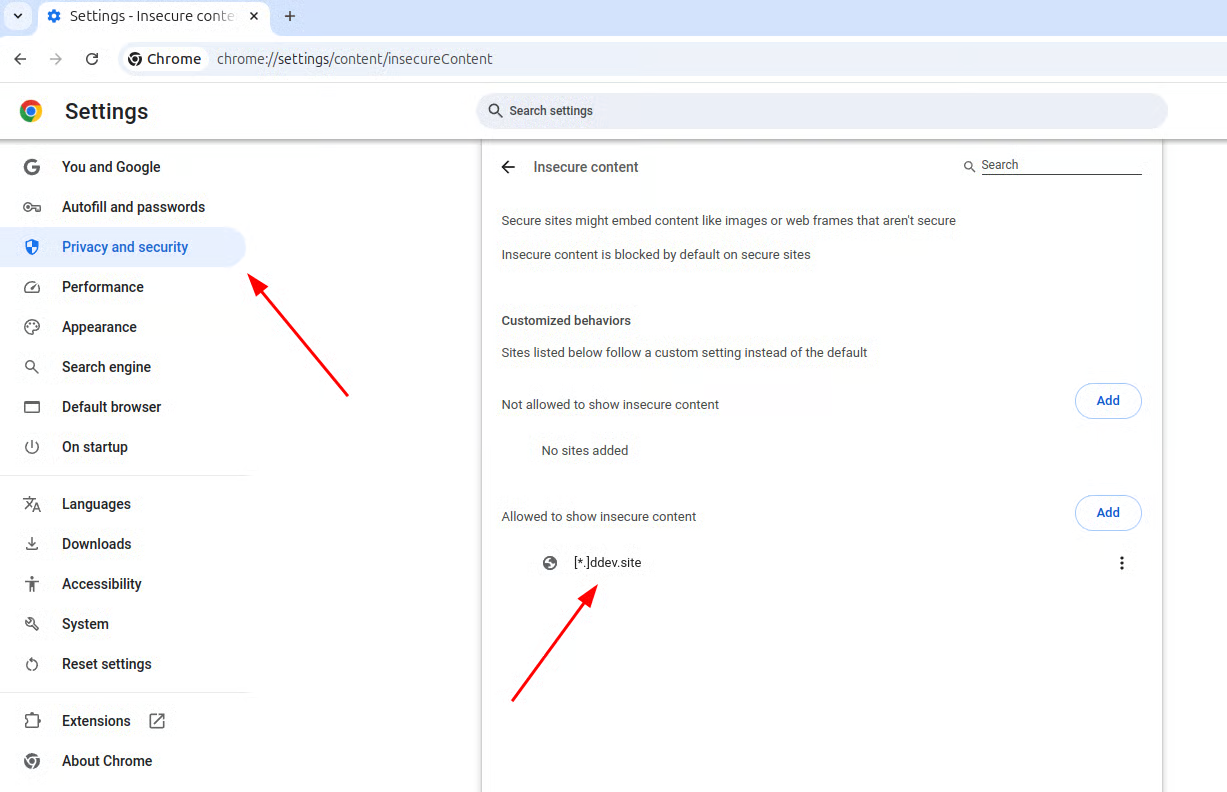
Task: Click 'Insecure content is blocked by default' text
Action: tap(656, 255)
